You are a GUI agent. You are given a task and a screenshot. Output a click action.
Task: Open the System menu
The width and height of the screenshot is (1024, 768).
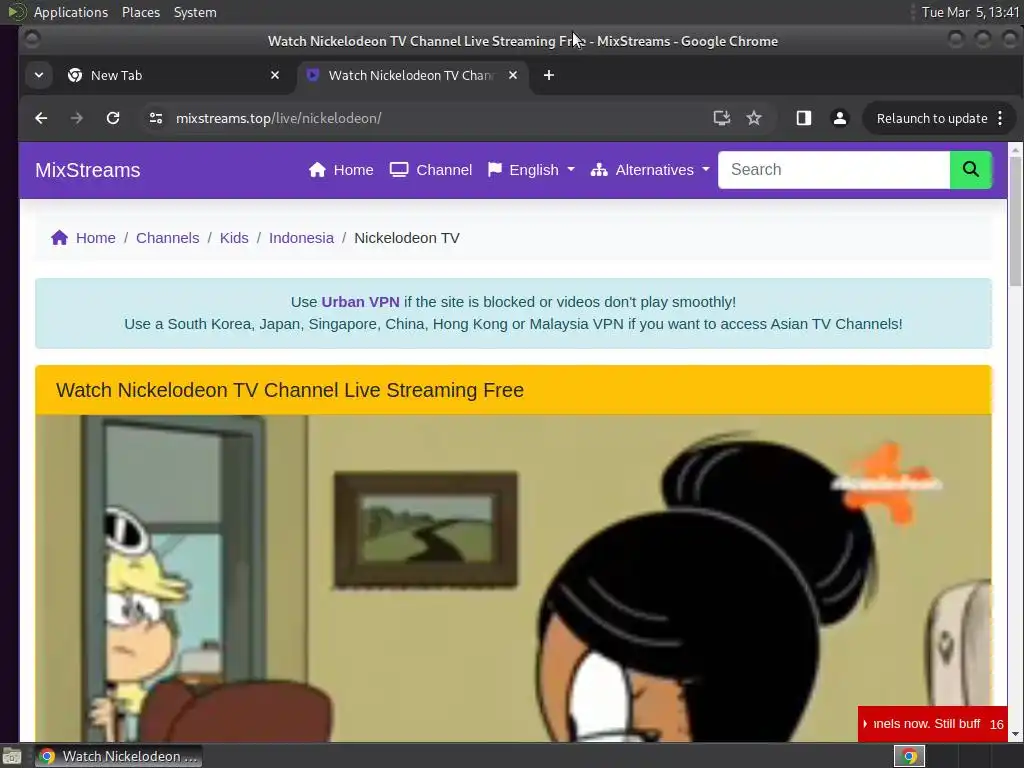(x=195, y=12)
